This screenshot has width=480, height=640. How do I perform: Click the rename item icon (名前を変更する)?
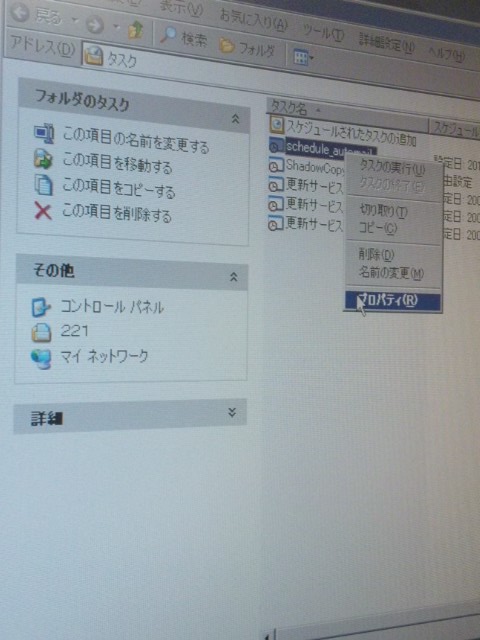(x=44, y=133)
